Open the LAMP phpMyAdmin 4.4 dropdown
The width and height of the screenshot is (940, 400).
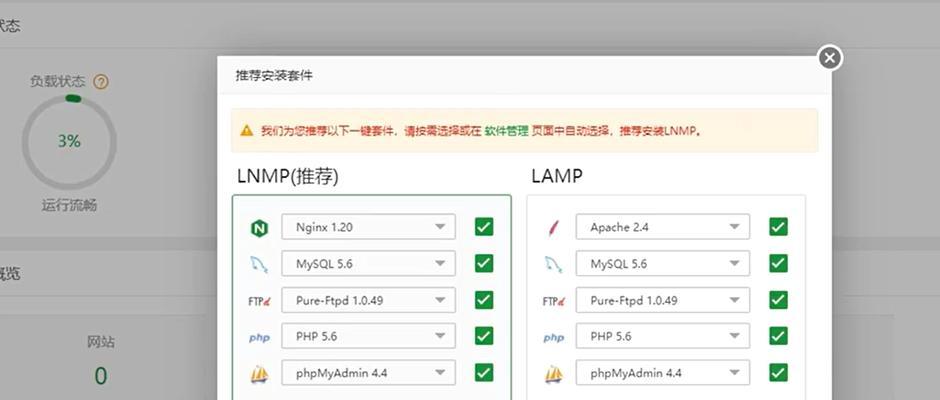pyautogui.click(x=662, y=372)
